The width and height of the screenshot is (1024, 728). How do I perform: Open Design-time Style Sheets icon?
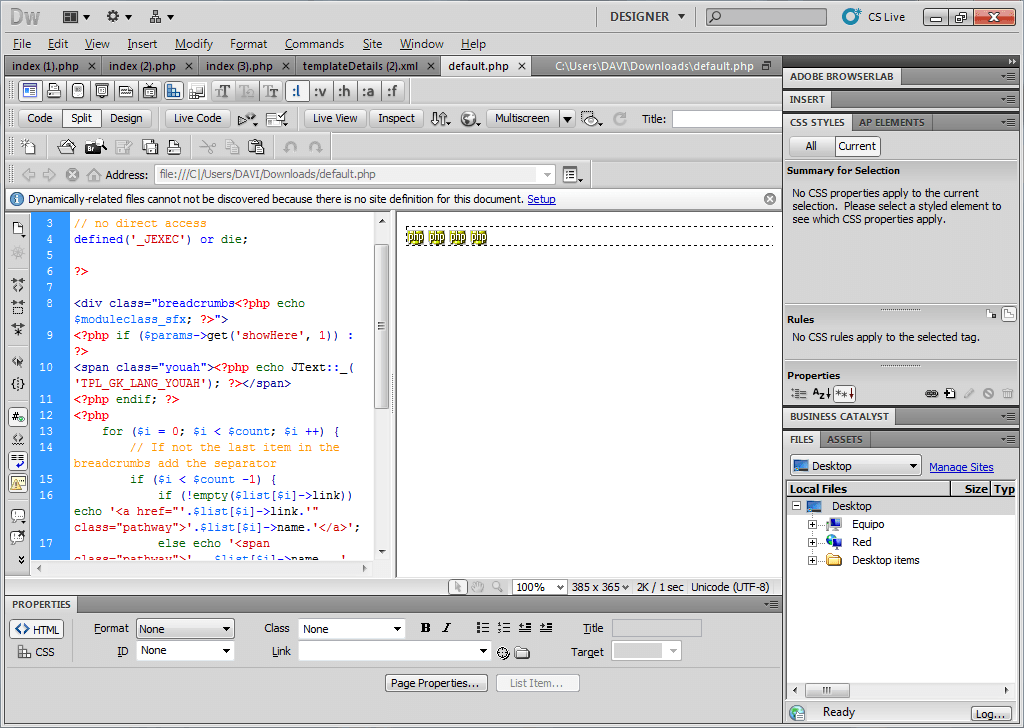tap(197, 91)
